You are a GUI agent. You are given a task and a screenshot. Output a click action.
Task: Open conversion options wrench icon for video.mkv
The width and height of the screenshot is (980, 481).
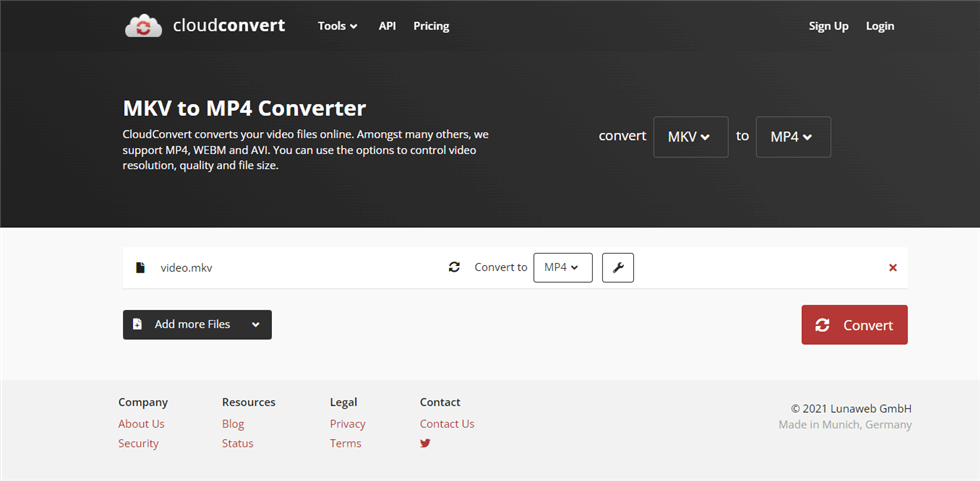tap(618, 267)
